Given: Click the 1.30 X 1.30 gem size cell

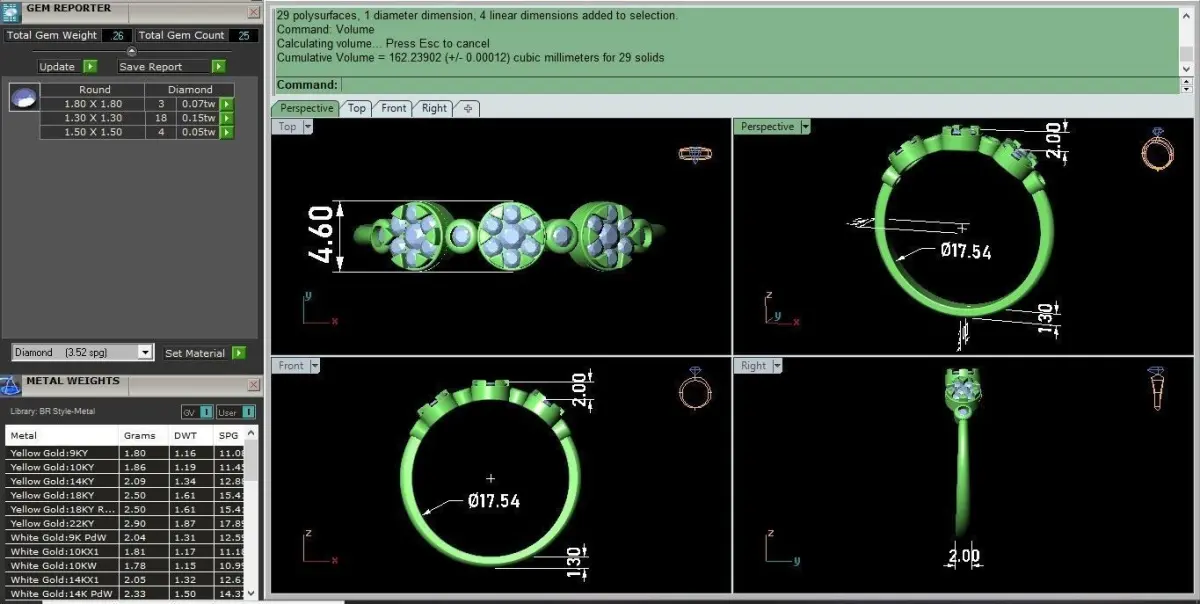Looking at the screenshot, I should (93, 118).
